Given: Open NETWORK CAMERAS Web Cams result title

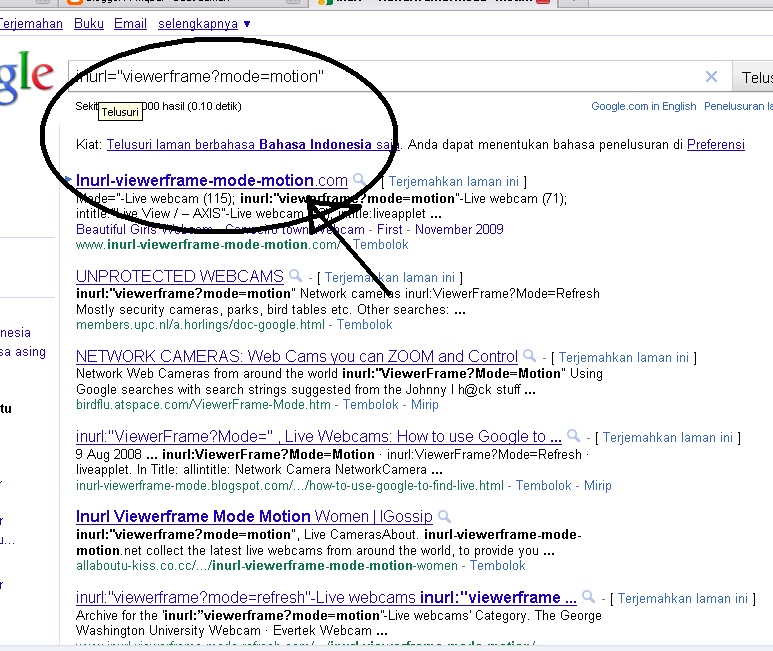Looking at the screenshot, I should tap(296, 356).
